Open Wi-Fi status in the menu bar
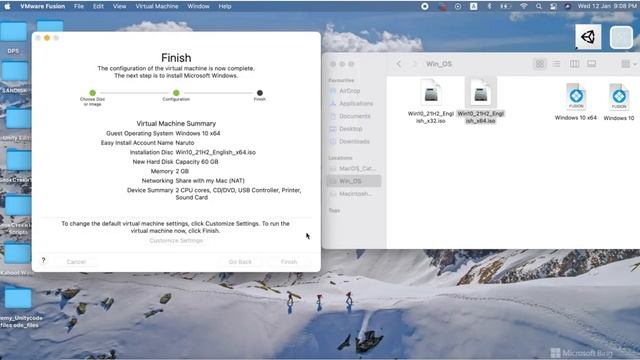The height and width of the screenshot is (360, 640). tap(524, 7)
